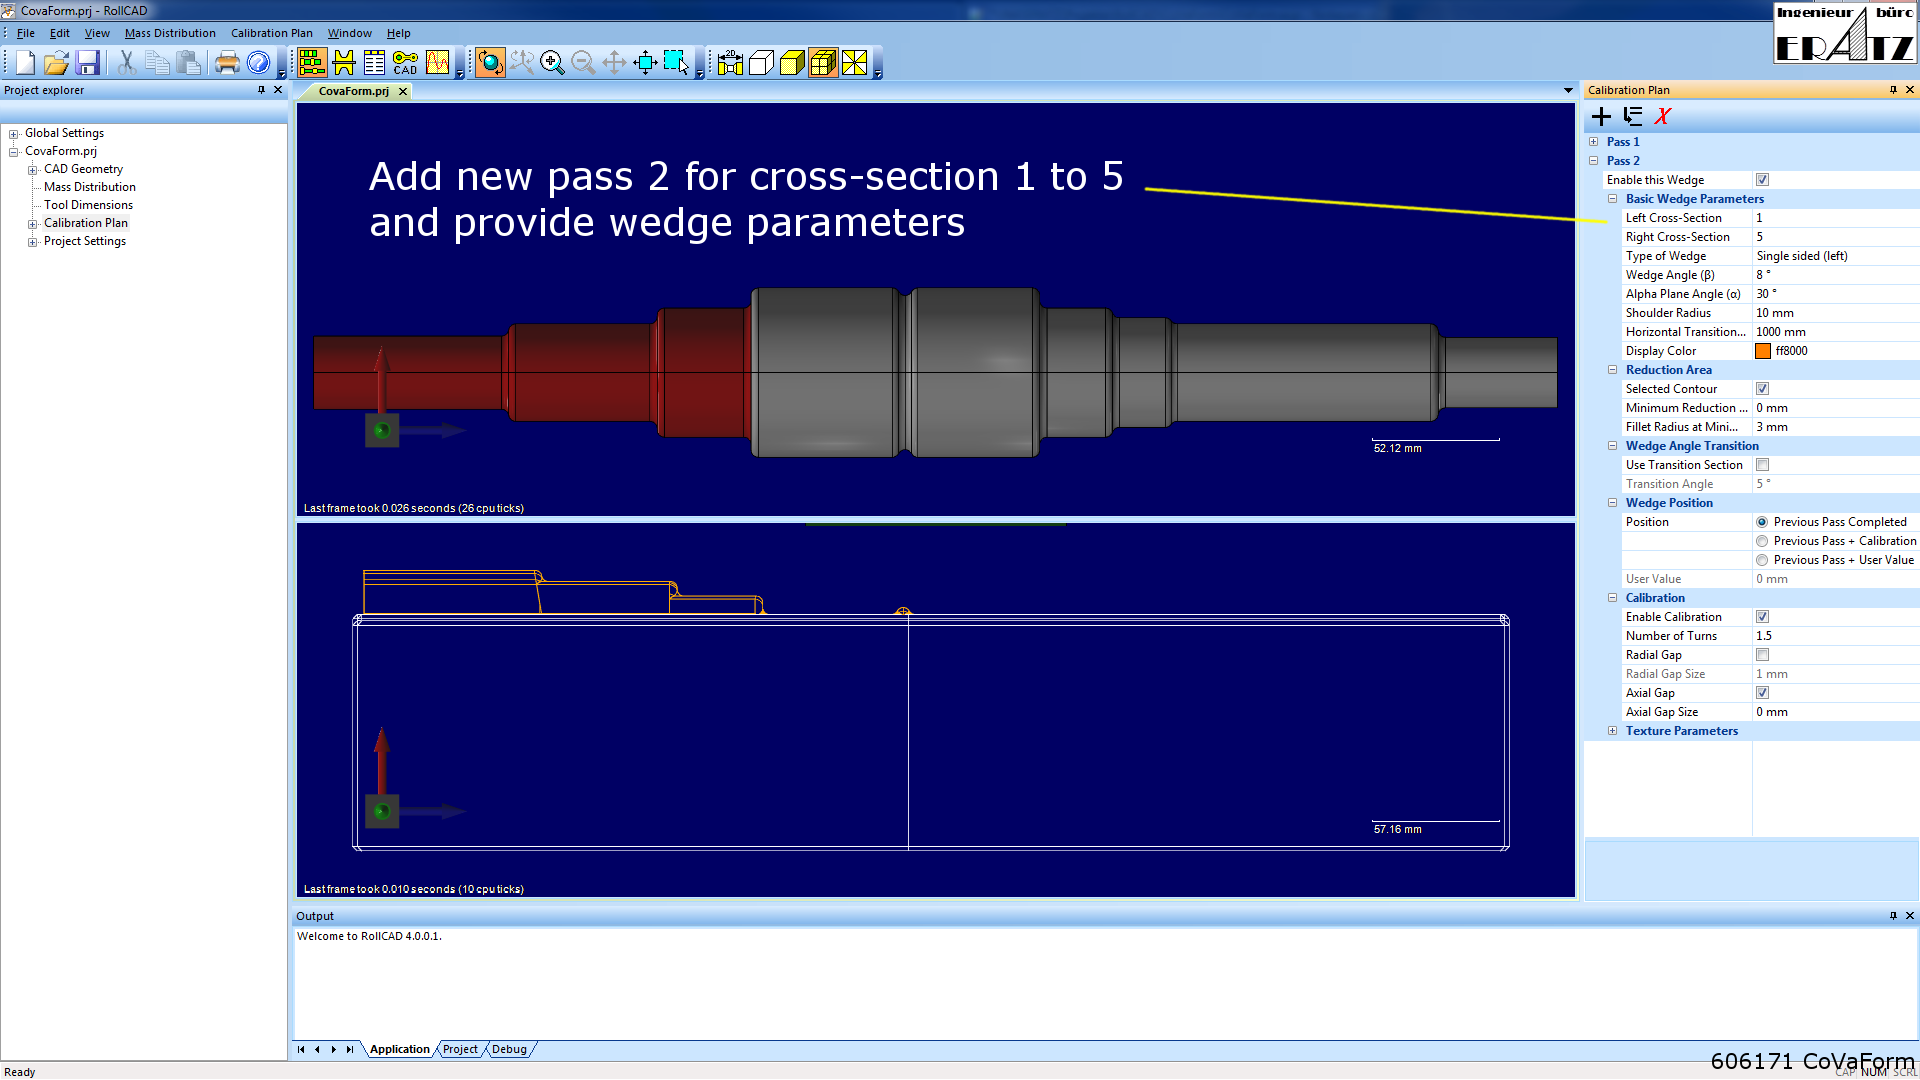Close the CovaForm.prj document tab
The height and width of the screenshot is (1080, 1920).
pos(403,91)
